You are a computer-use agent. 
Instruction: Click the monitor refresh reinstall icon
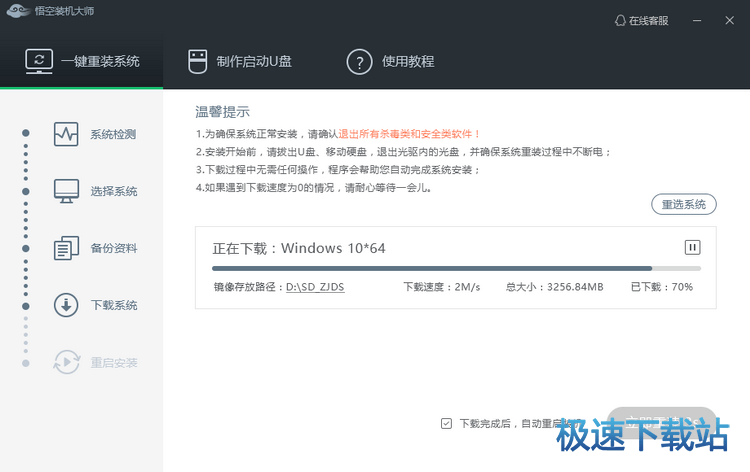pos(39,61)
